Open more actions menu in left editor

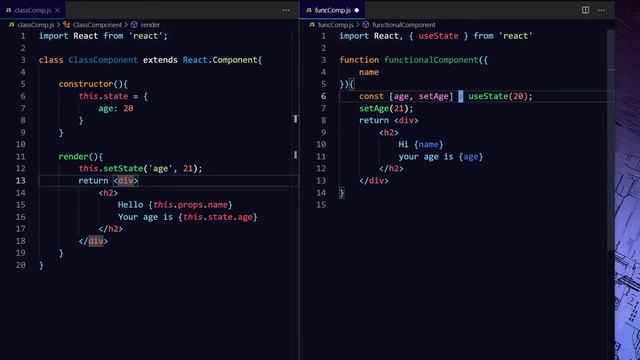point(286,10)
